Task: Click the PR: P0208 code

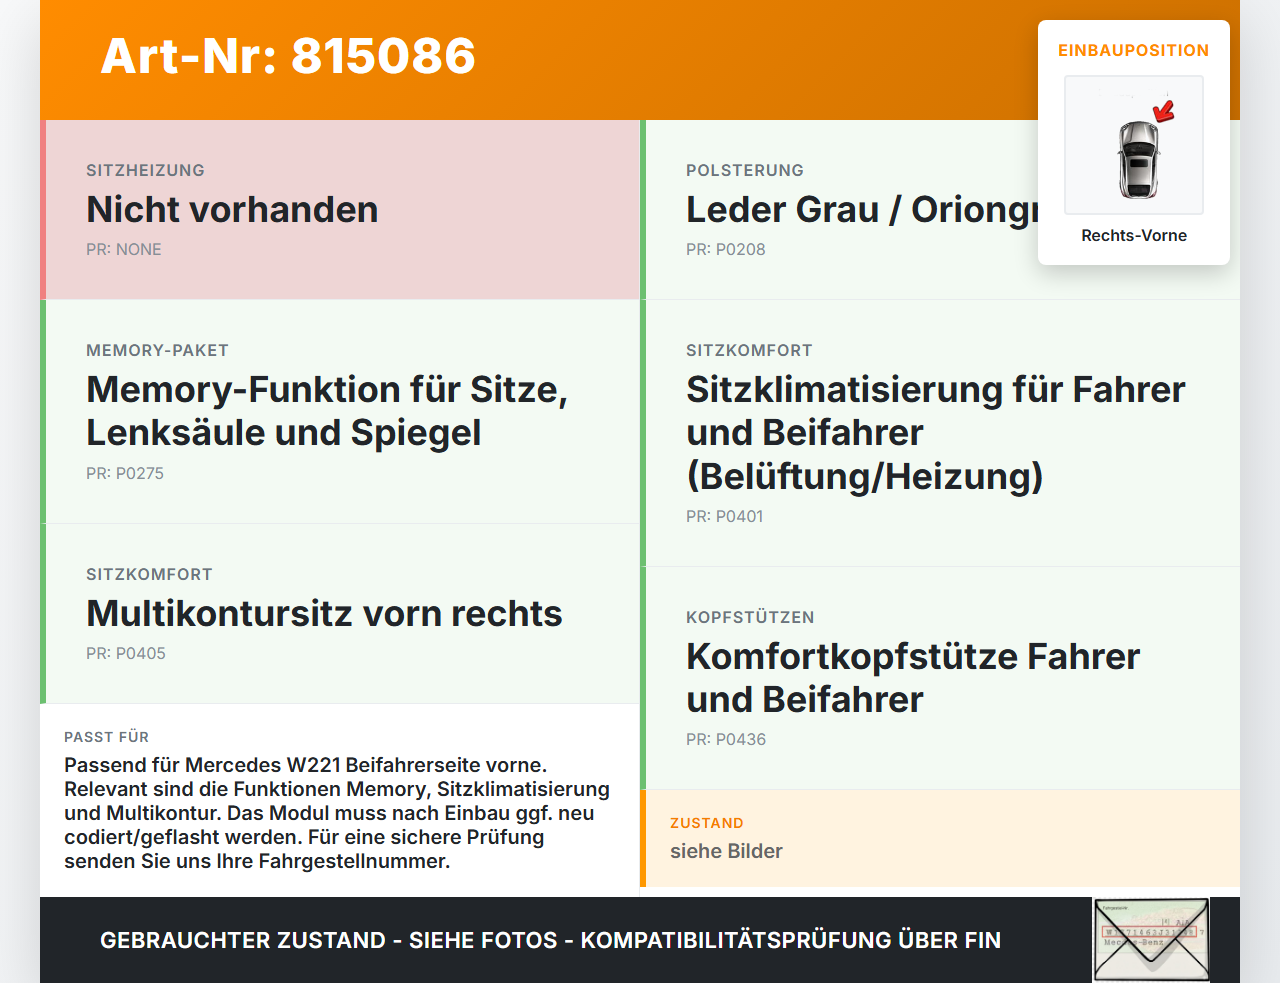Action: tap(726, 249)
